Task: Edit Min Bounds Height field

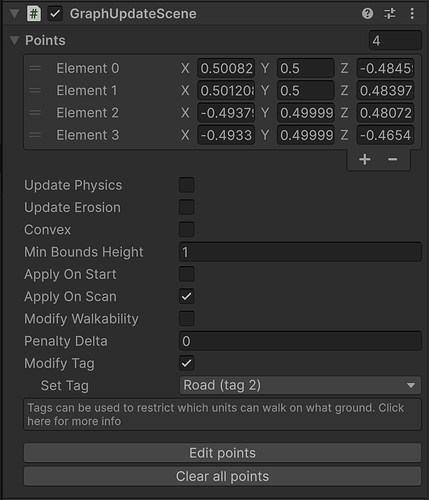Action: pos(300,252)
